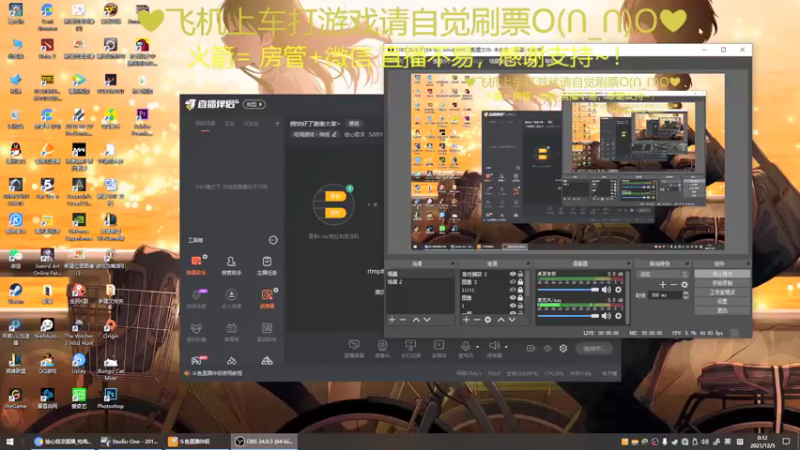Click the transition duration 300 ms field
Viewport: 800px width, 450px height.
click(666, 295)
